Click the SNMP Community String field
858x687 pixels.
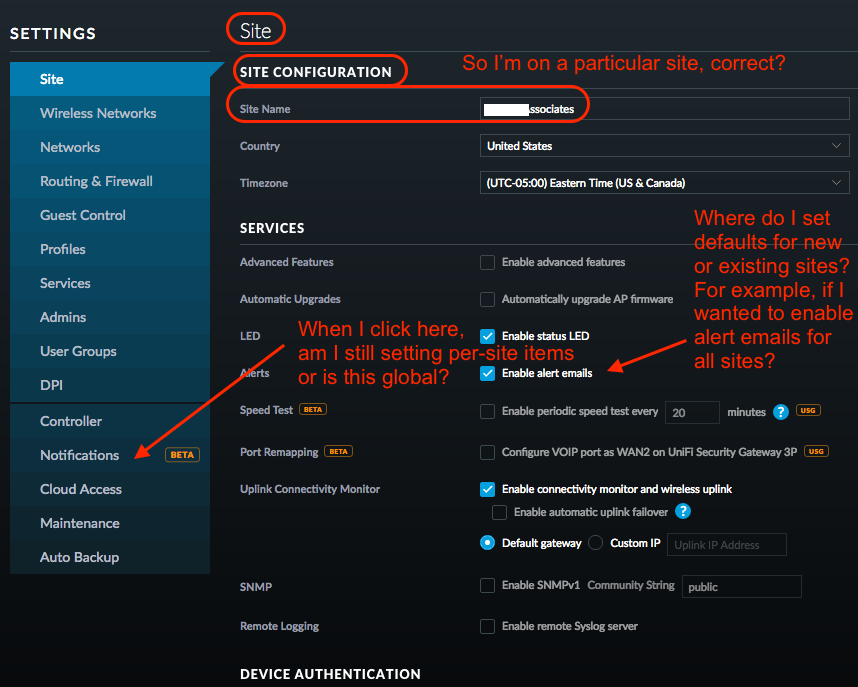[741, 587]
